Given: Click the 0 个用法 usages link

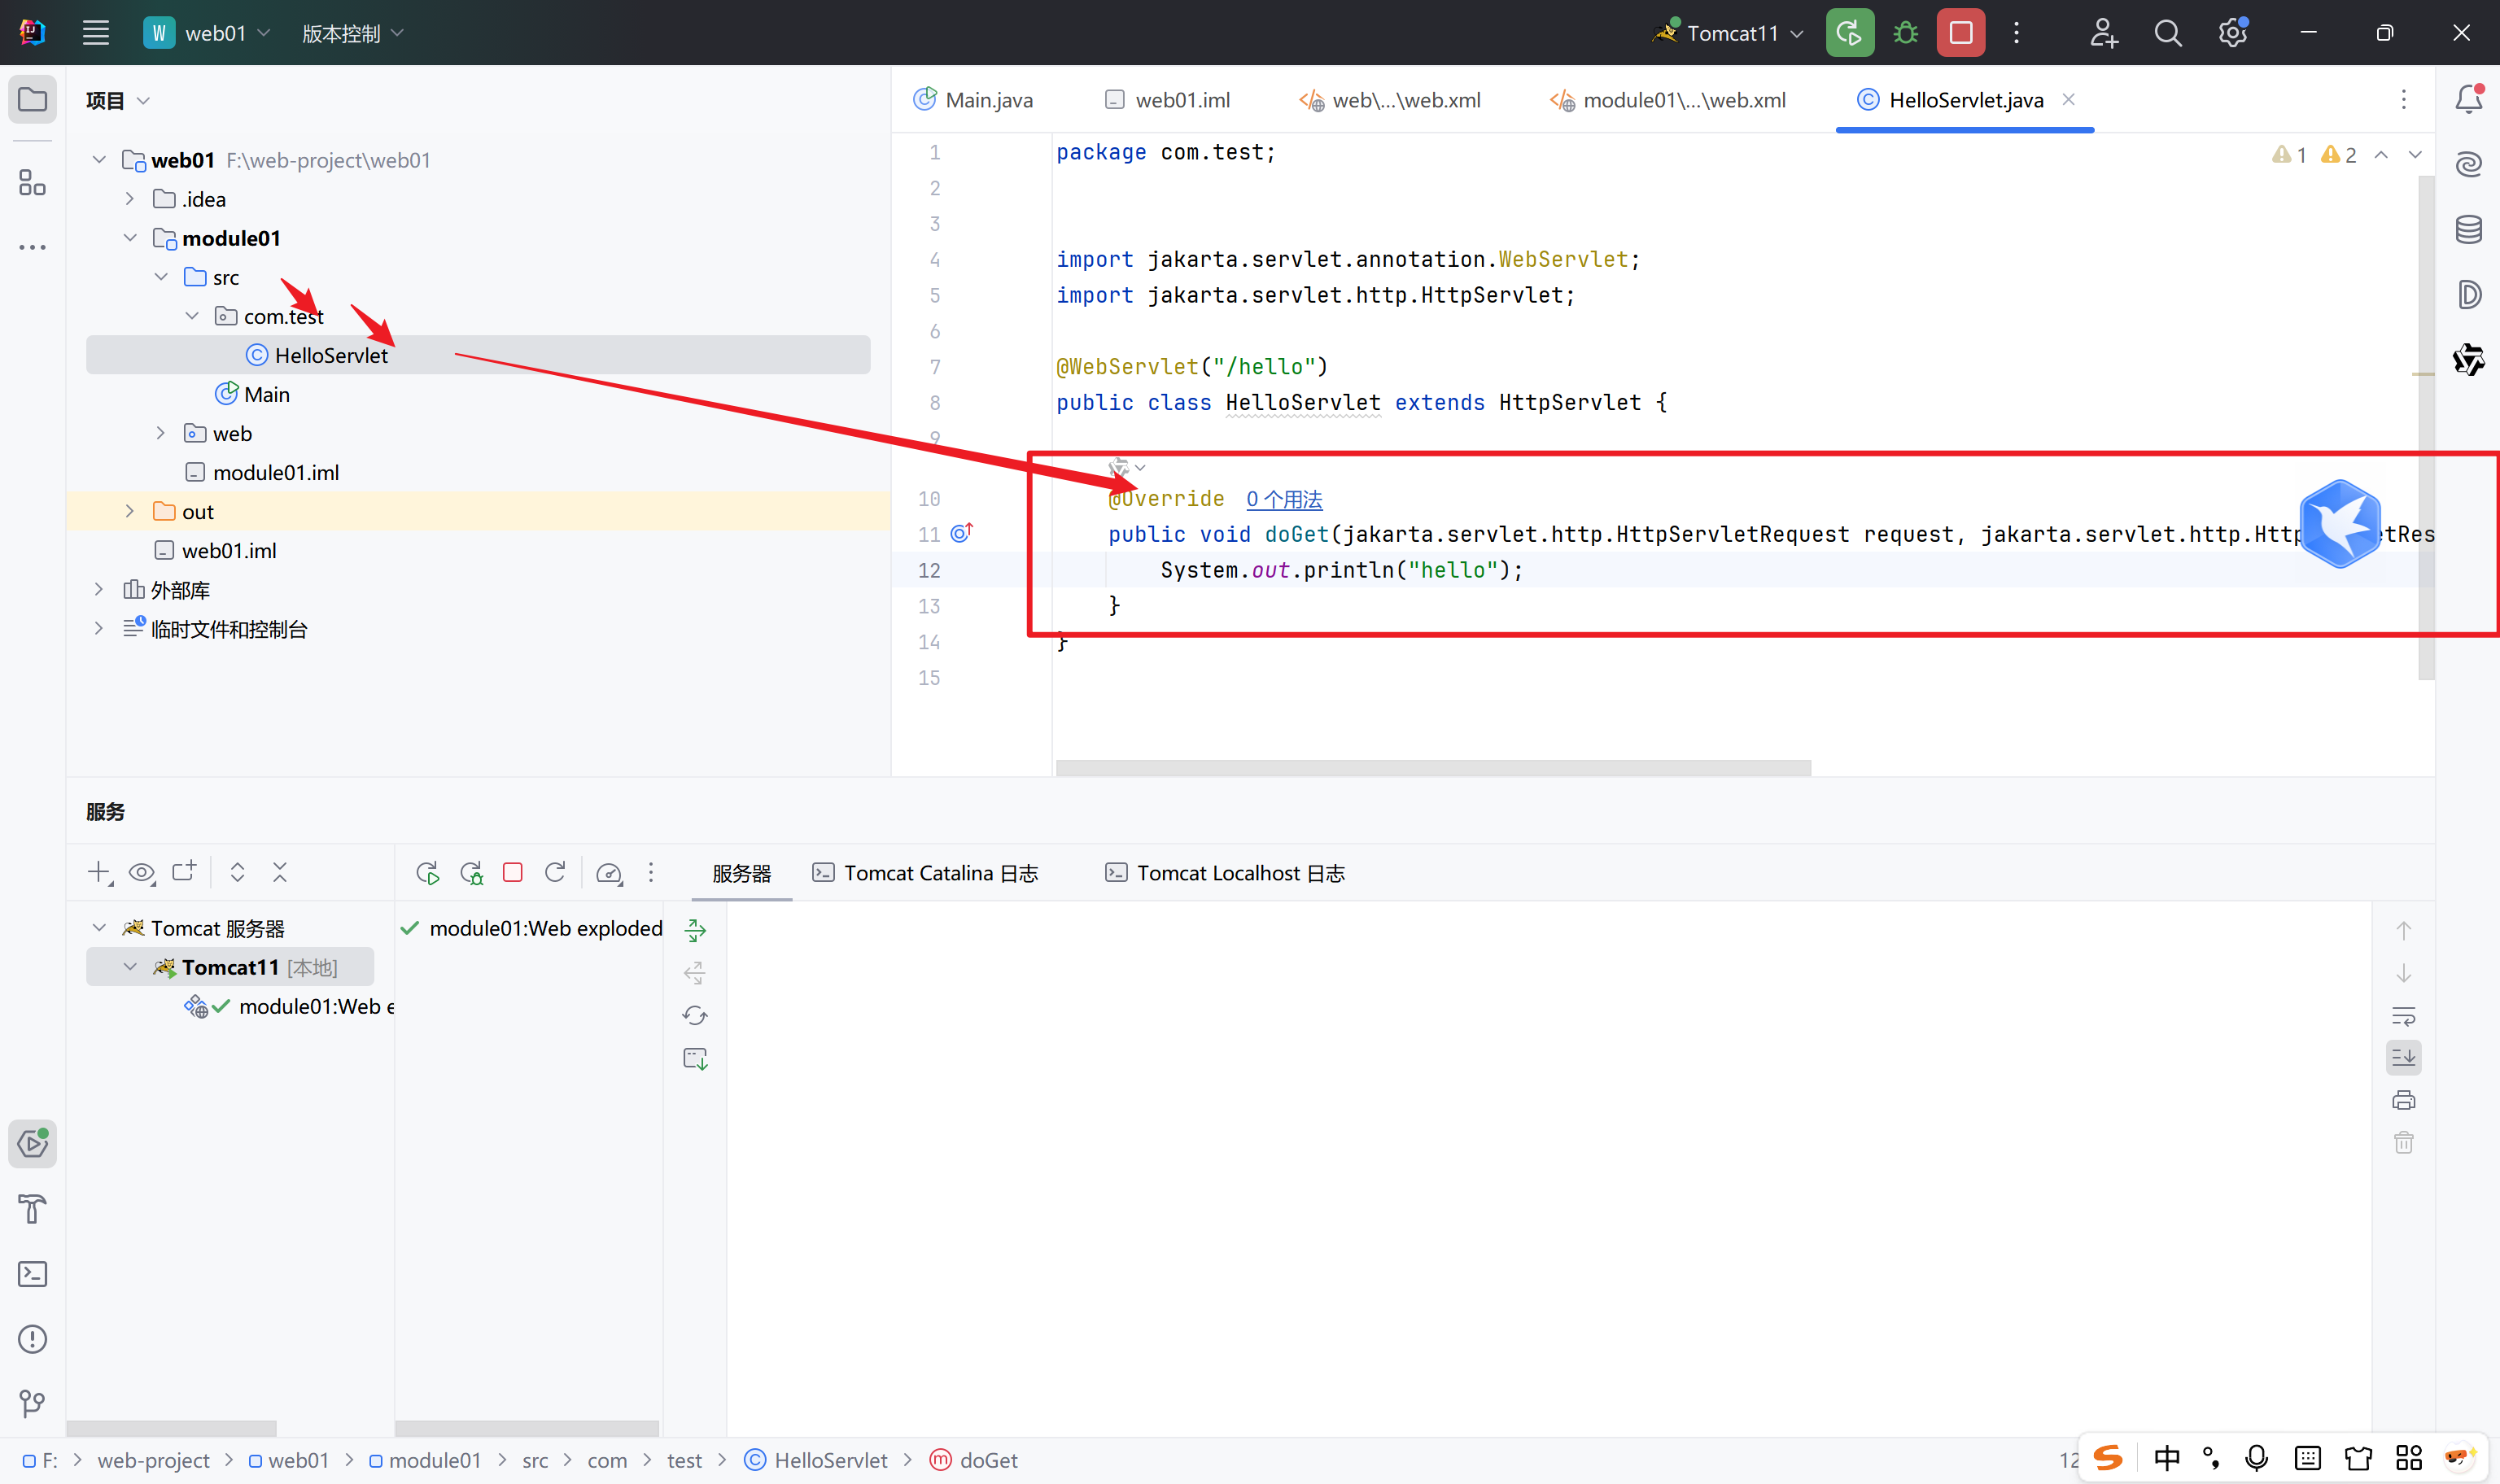Looking at the screenshot, I should [1284, 499].
